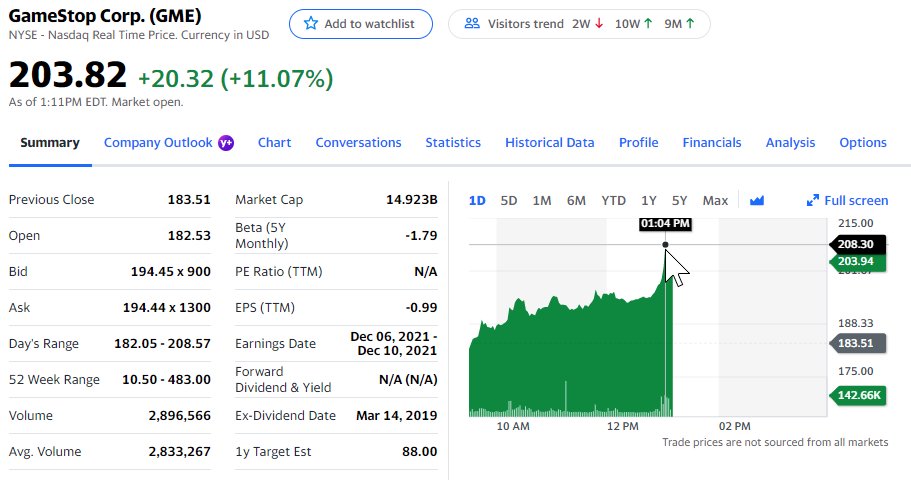
Task: Select the 6M chart range
Action: [576, 200]
